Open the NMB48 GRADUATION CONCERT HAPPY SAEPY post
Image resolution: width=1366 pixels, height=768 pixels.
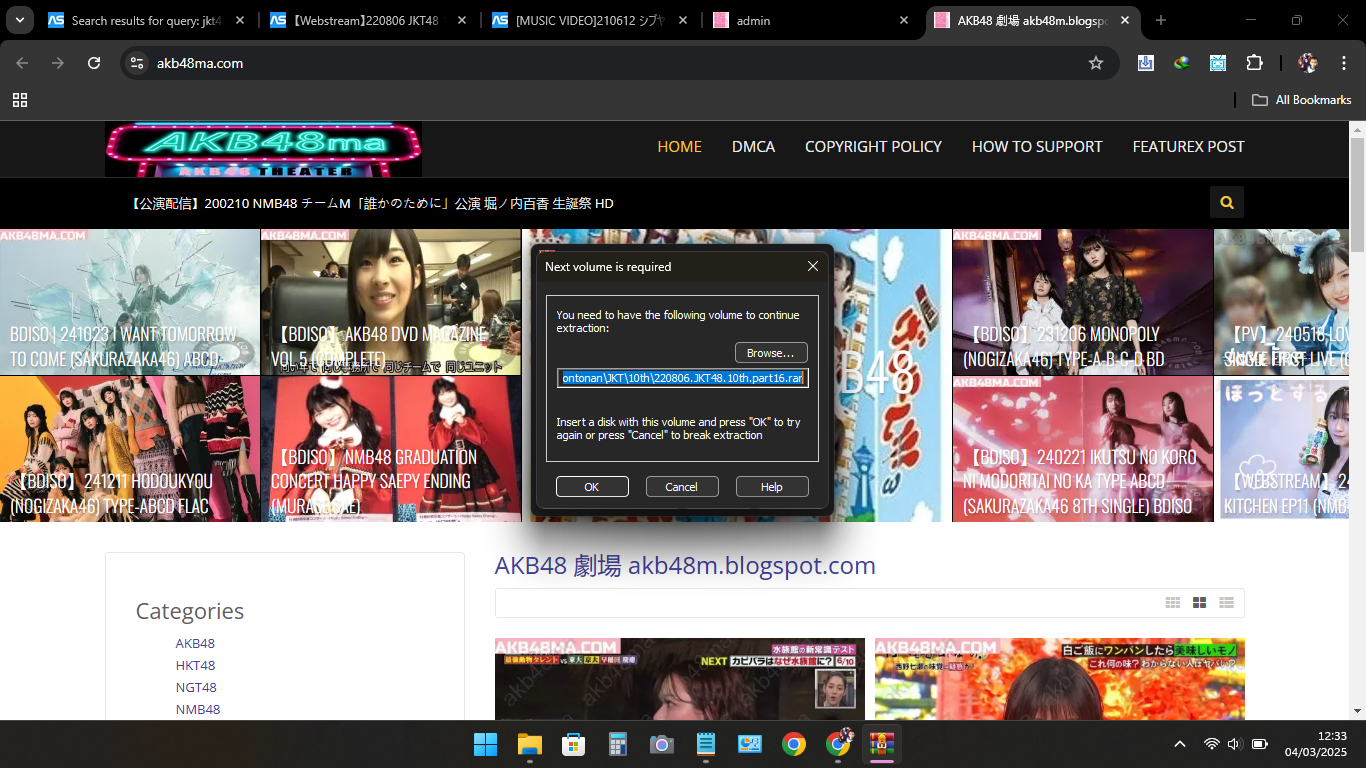391,449
